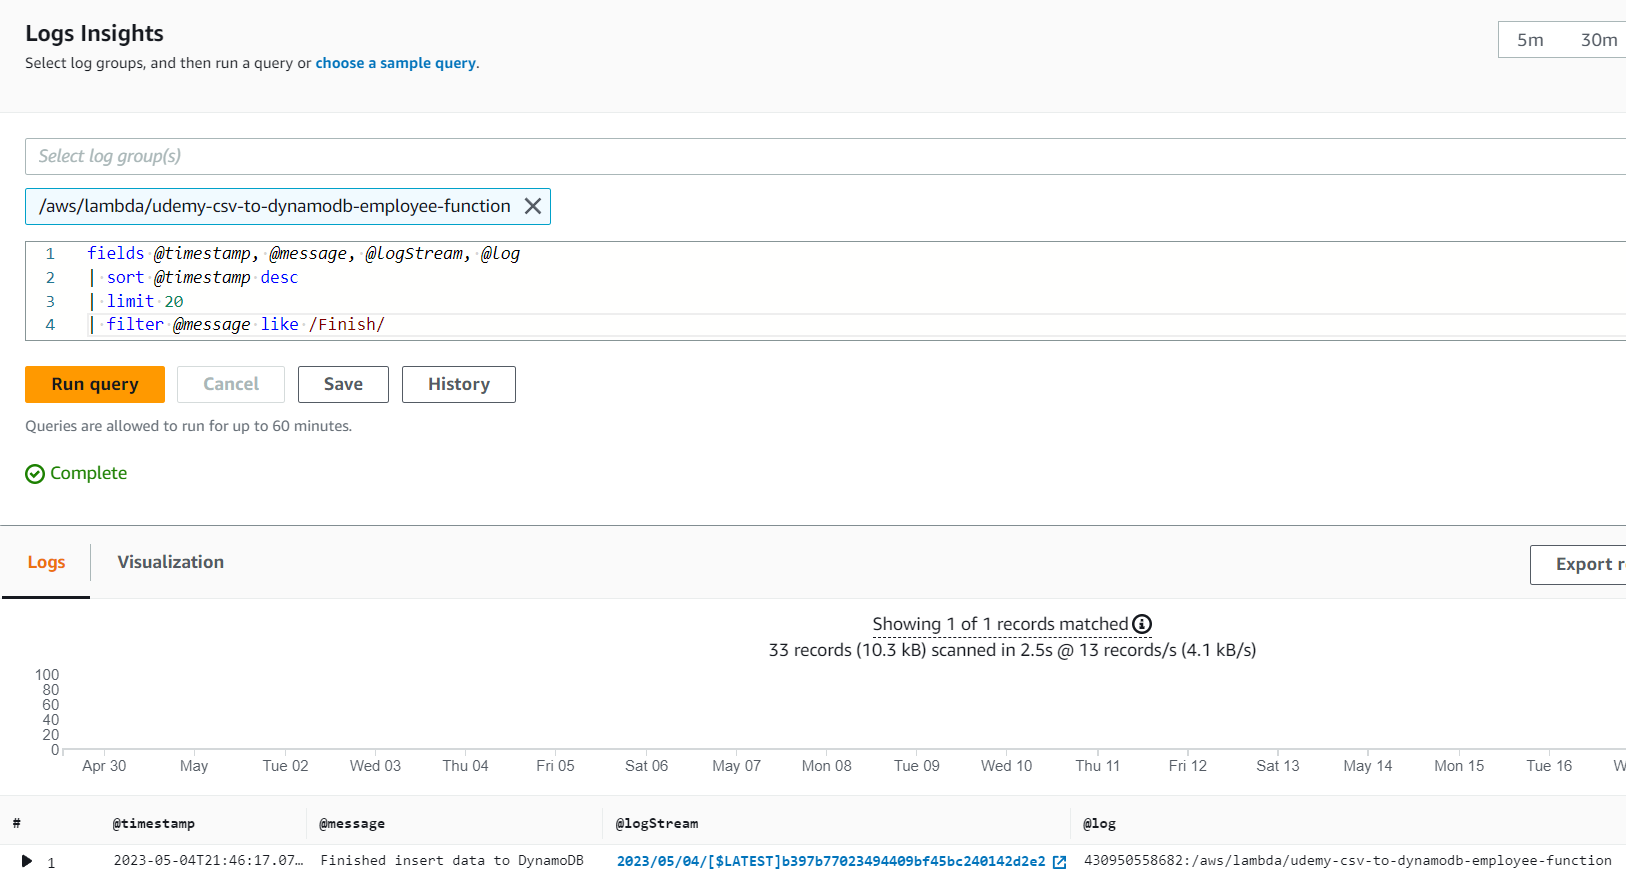
Task: Click the @message column header
Action: click(352, 823)
